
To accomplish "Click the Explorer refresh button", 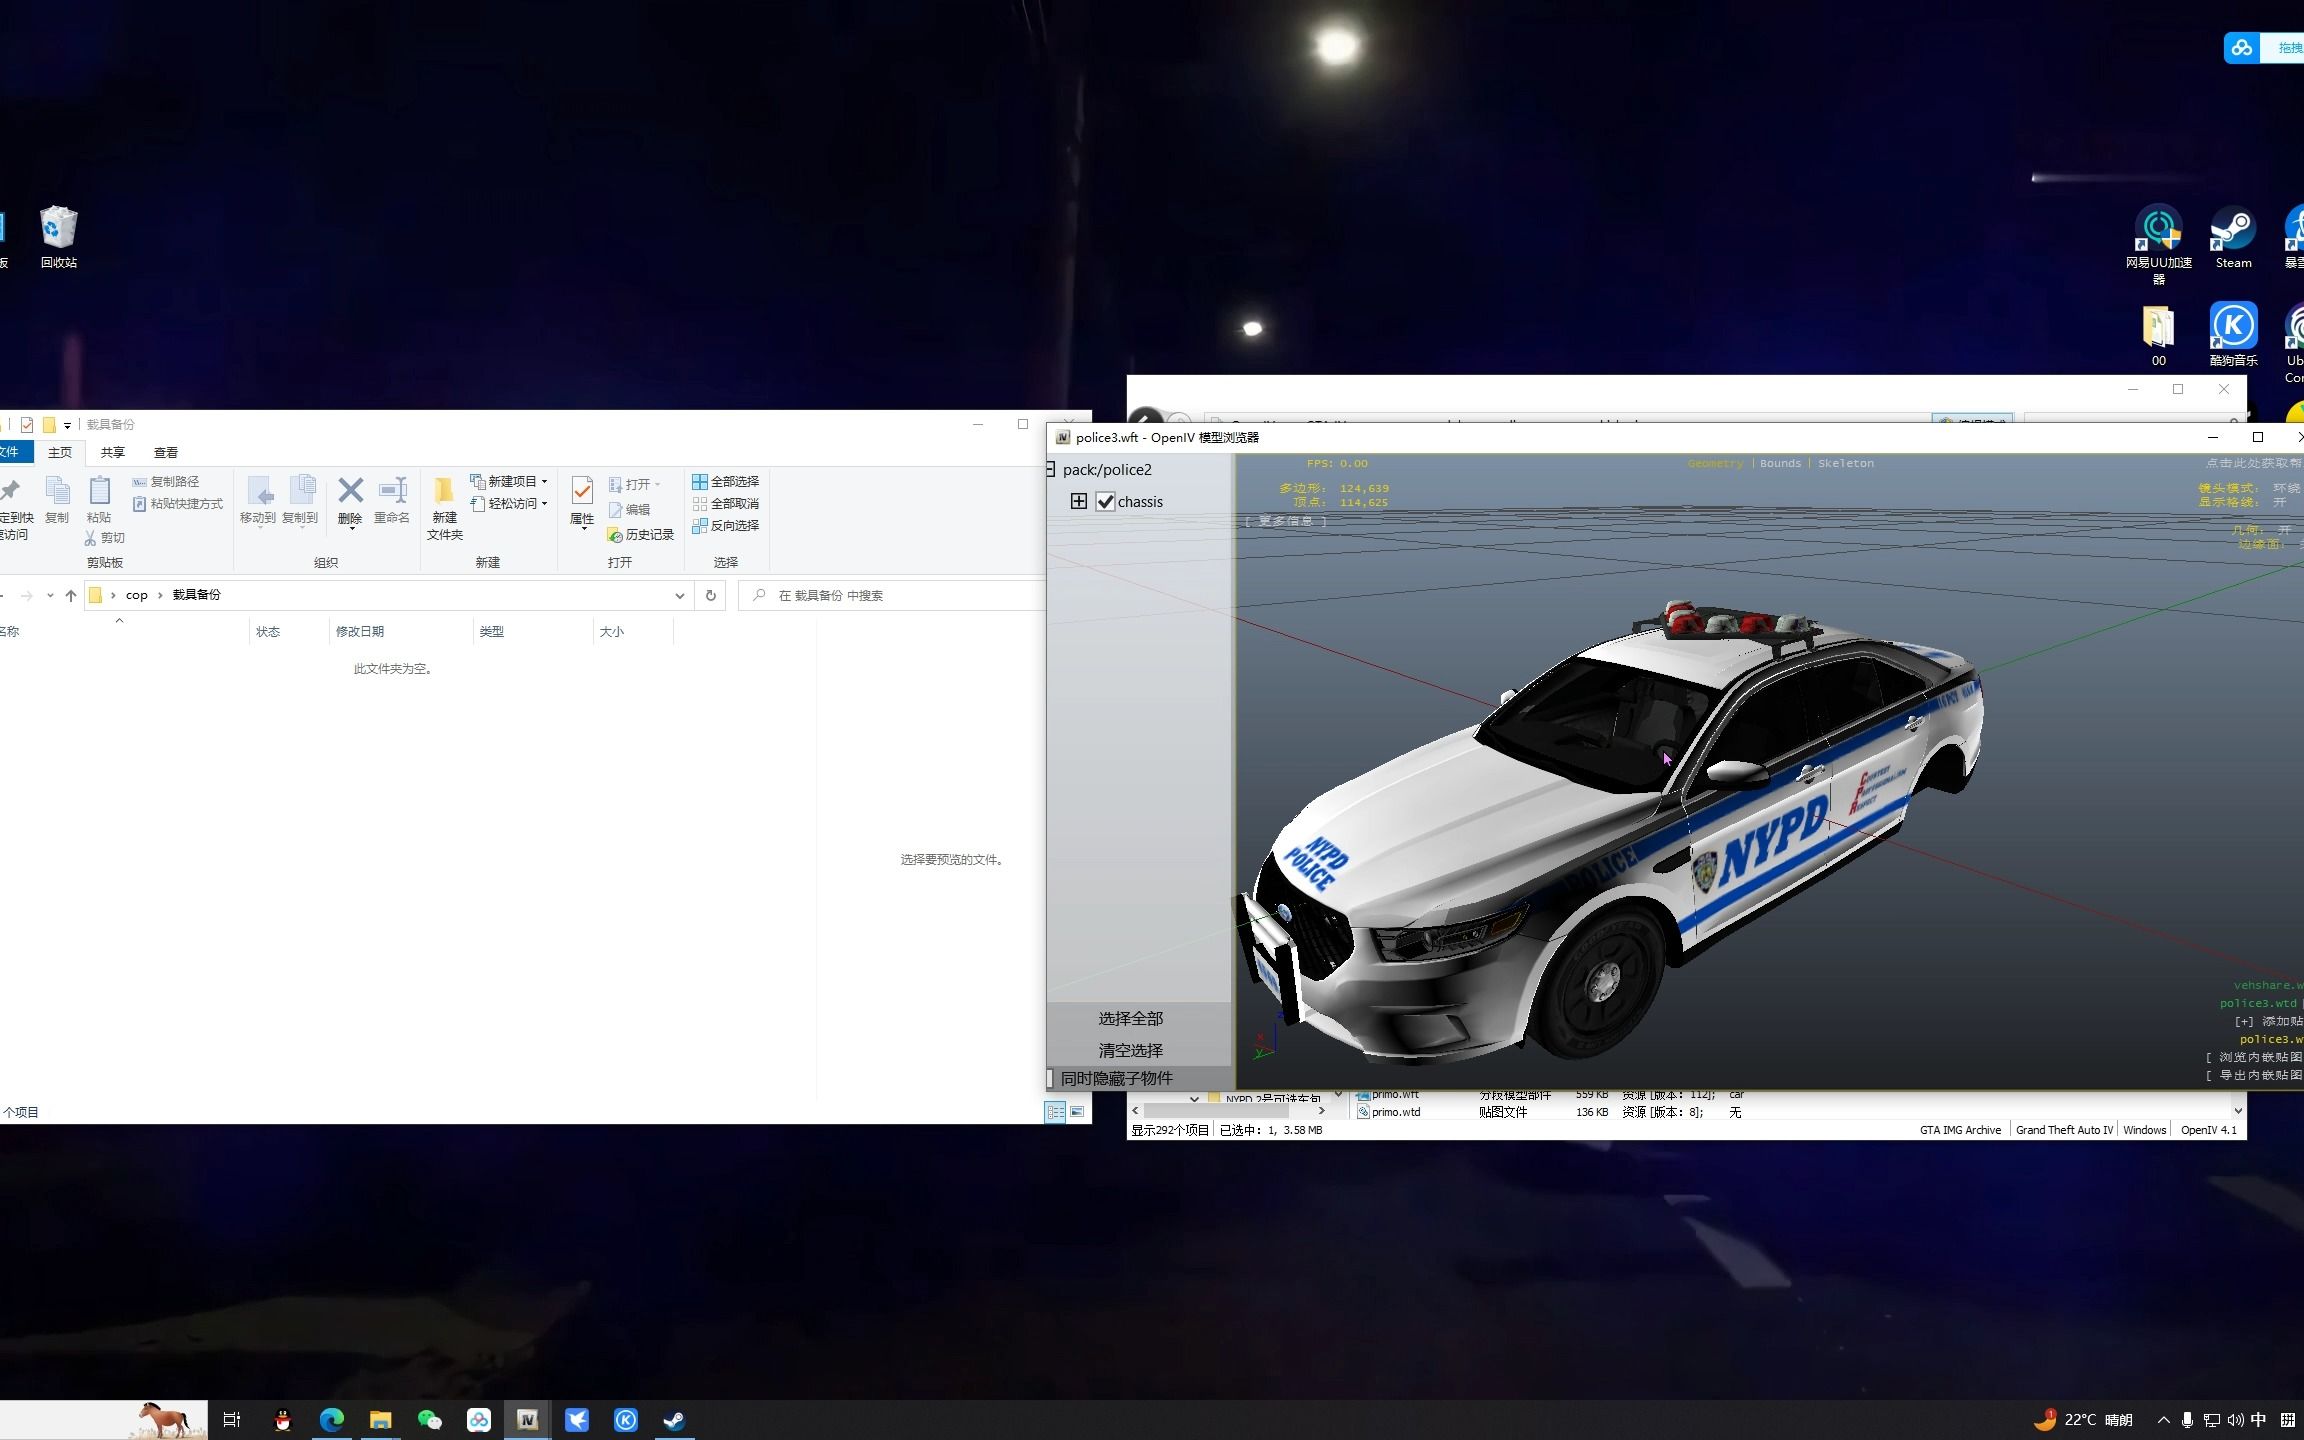I will click(711, 595).
